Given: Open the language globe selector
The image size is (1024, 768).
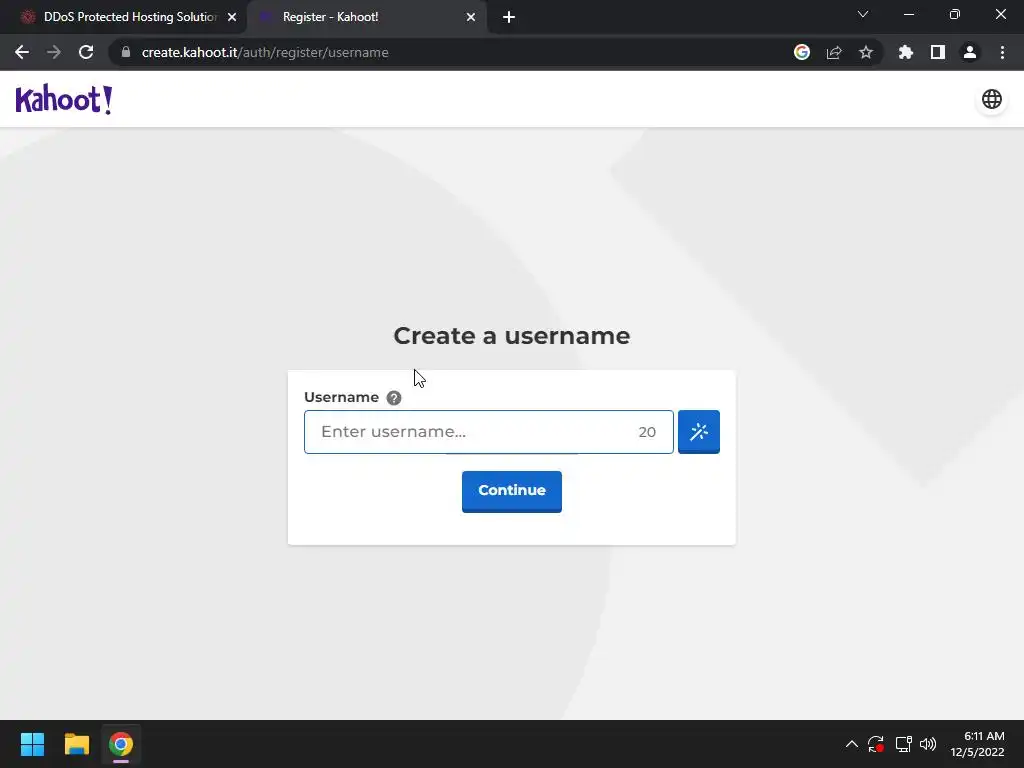Looking at the screenshot, I should (x=991, y=99).
